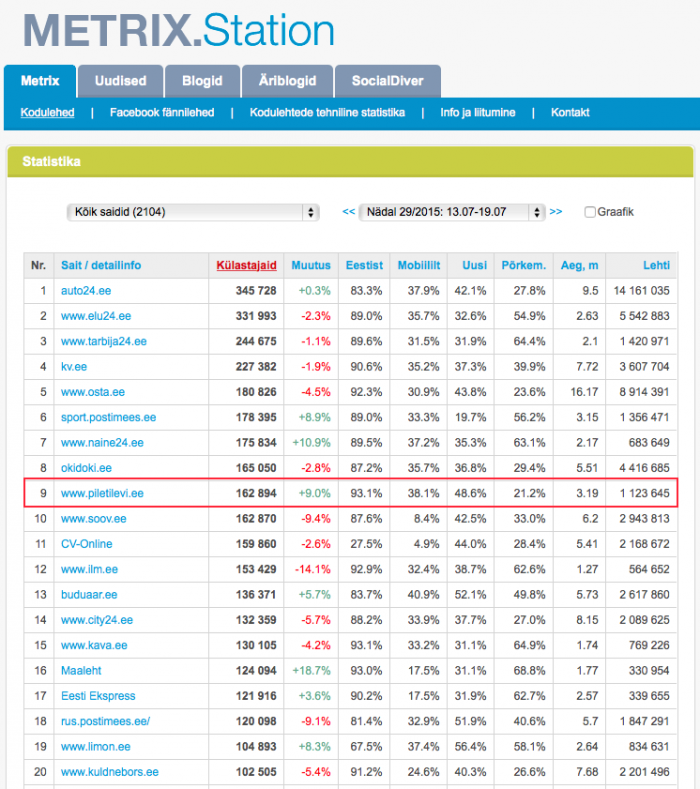
Task: Open Kodulehtede tehniline statistika link
Action: [327, 112]
